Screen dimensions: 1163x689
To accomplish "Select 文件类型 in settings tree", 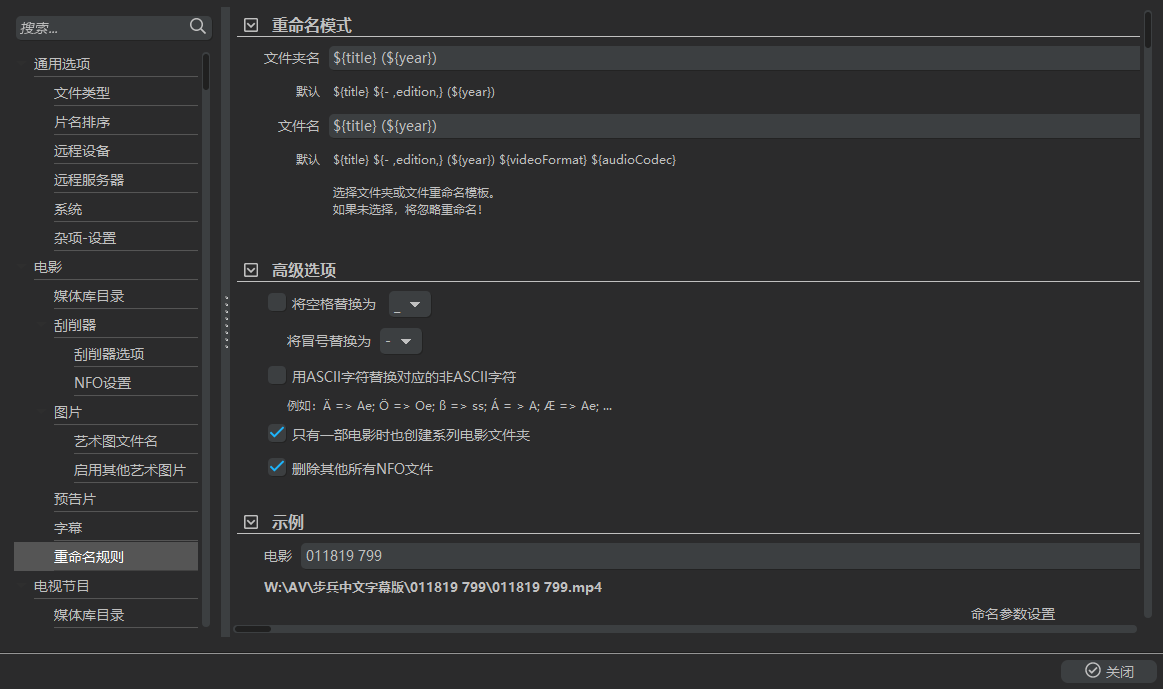I will [82, 93].
